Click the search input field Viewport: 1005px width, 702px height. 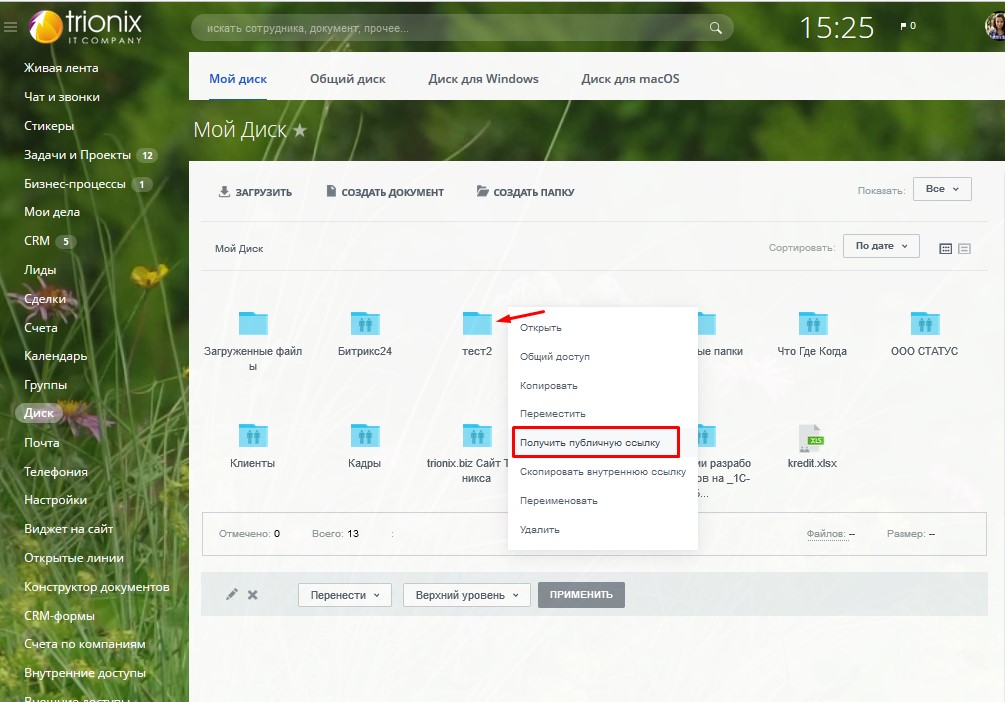click(x=461, y=28)
